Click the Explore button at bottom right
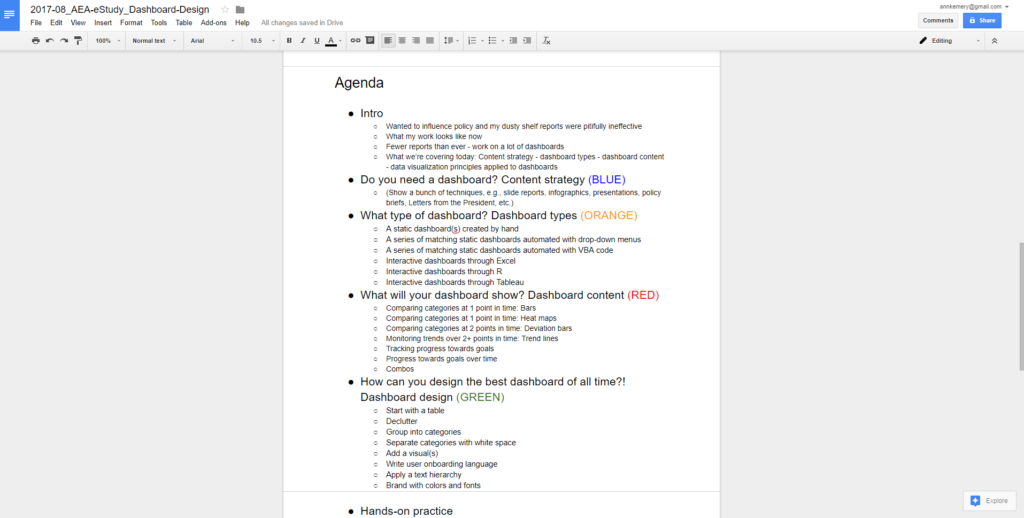Screen dimensions: 1024x518 point(990,500)
